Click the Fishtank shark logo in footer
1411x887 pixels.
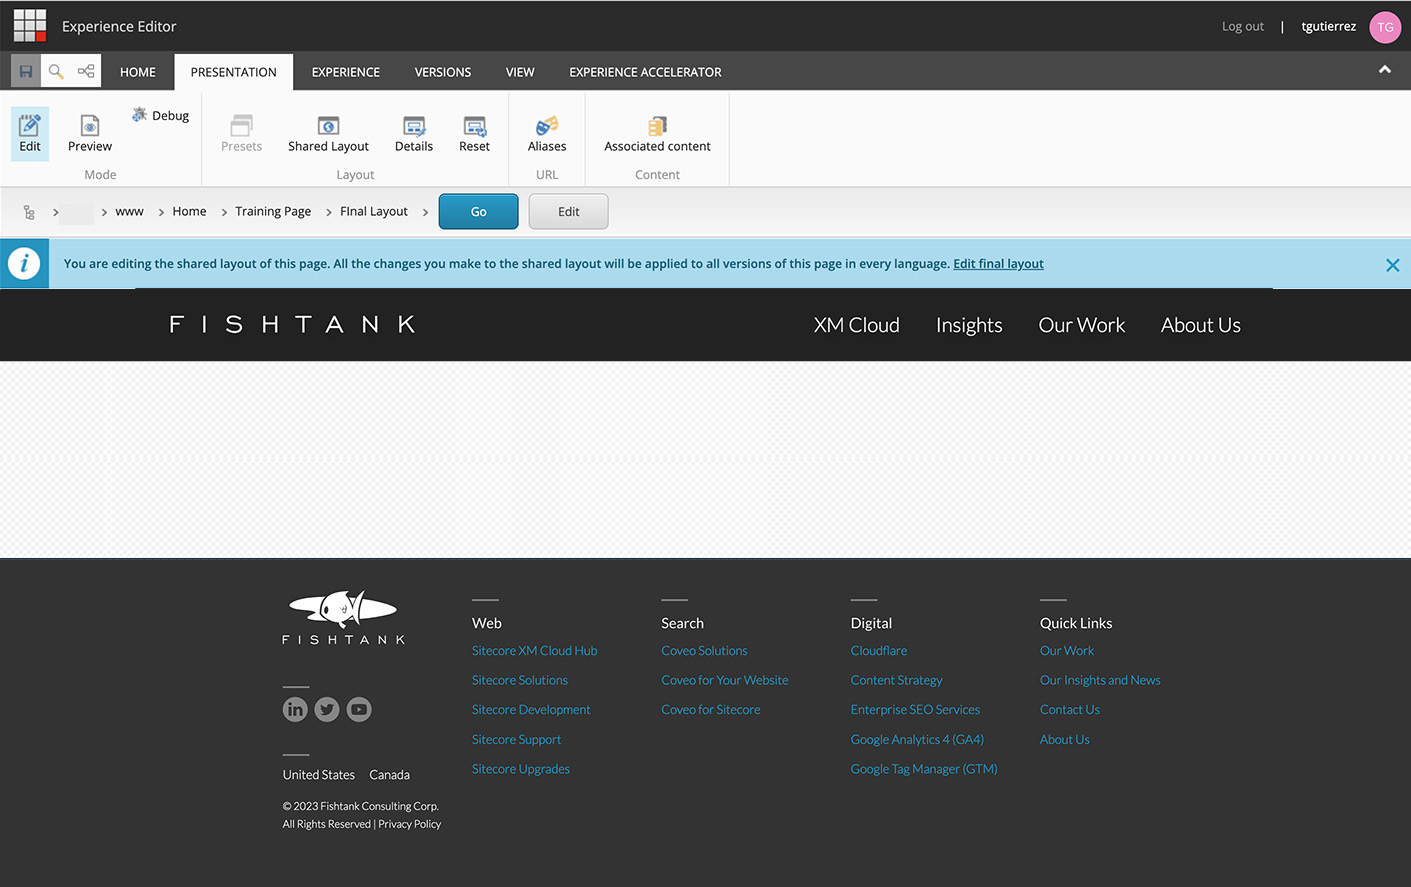pyautogui.click(x=343, y=616)
